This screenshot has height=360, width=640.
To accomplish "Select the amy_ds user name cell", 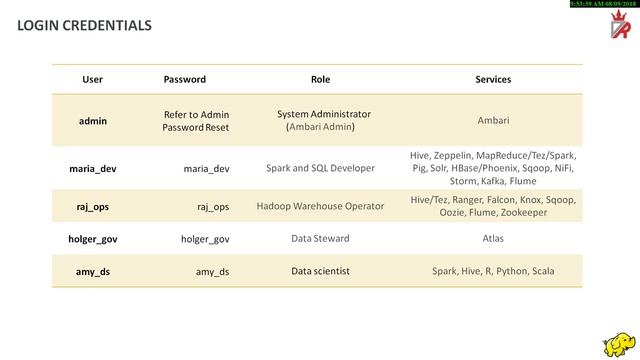I will [93, 272].
